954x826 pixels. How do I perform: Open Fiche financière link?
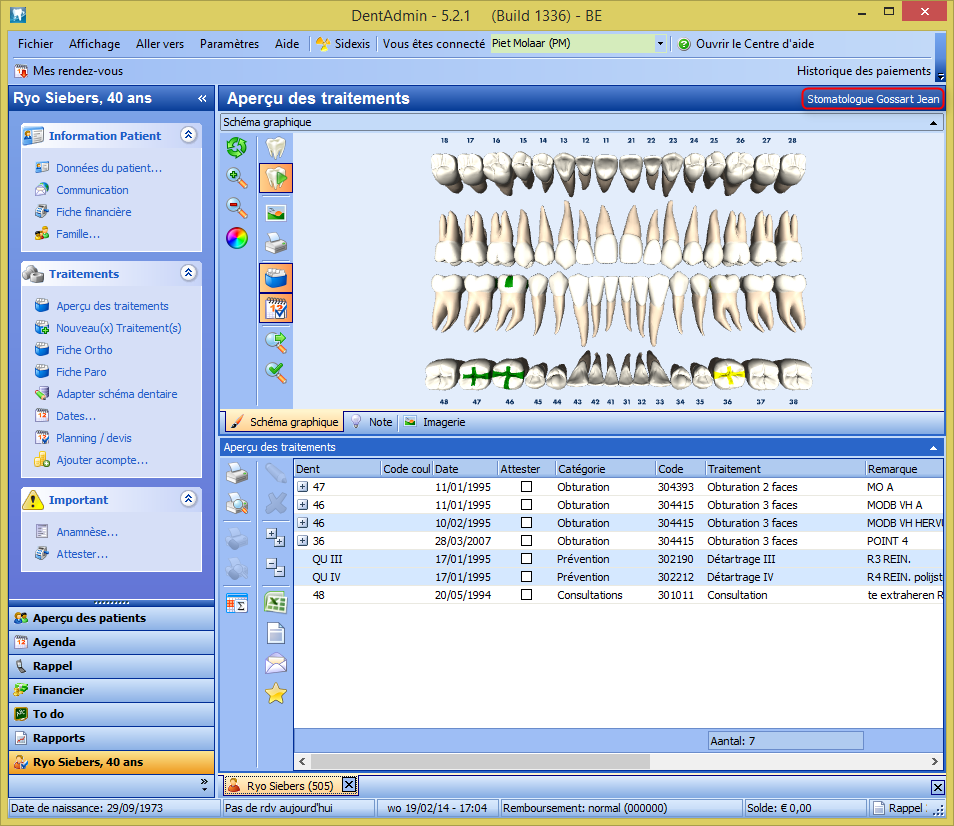coord(93,212)
